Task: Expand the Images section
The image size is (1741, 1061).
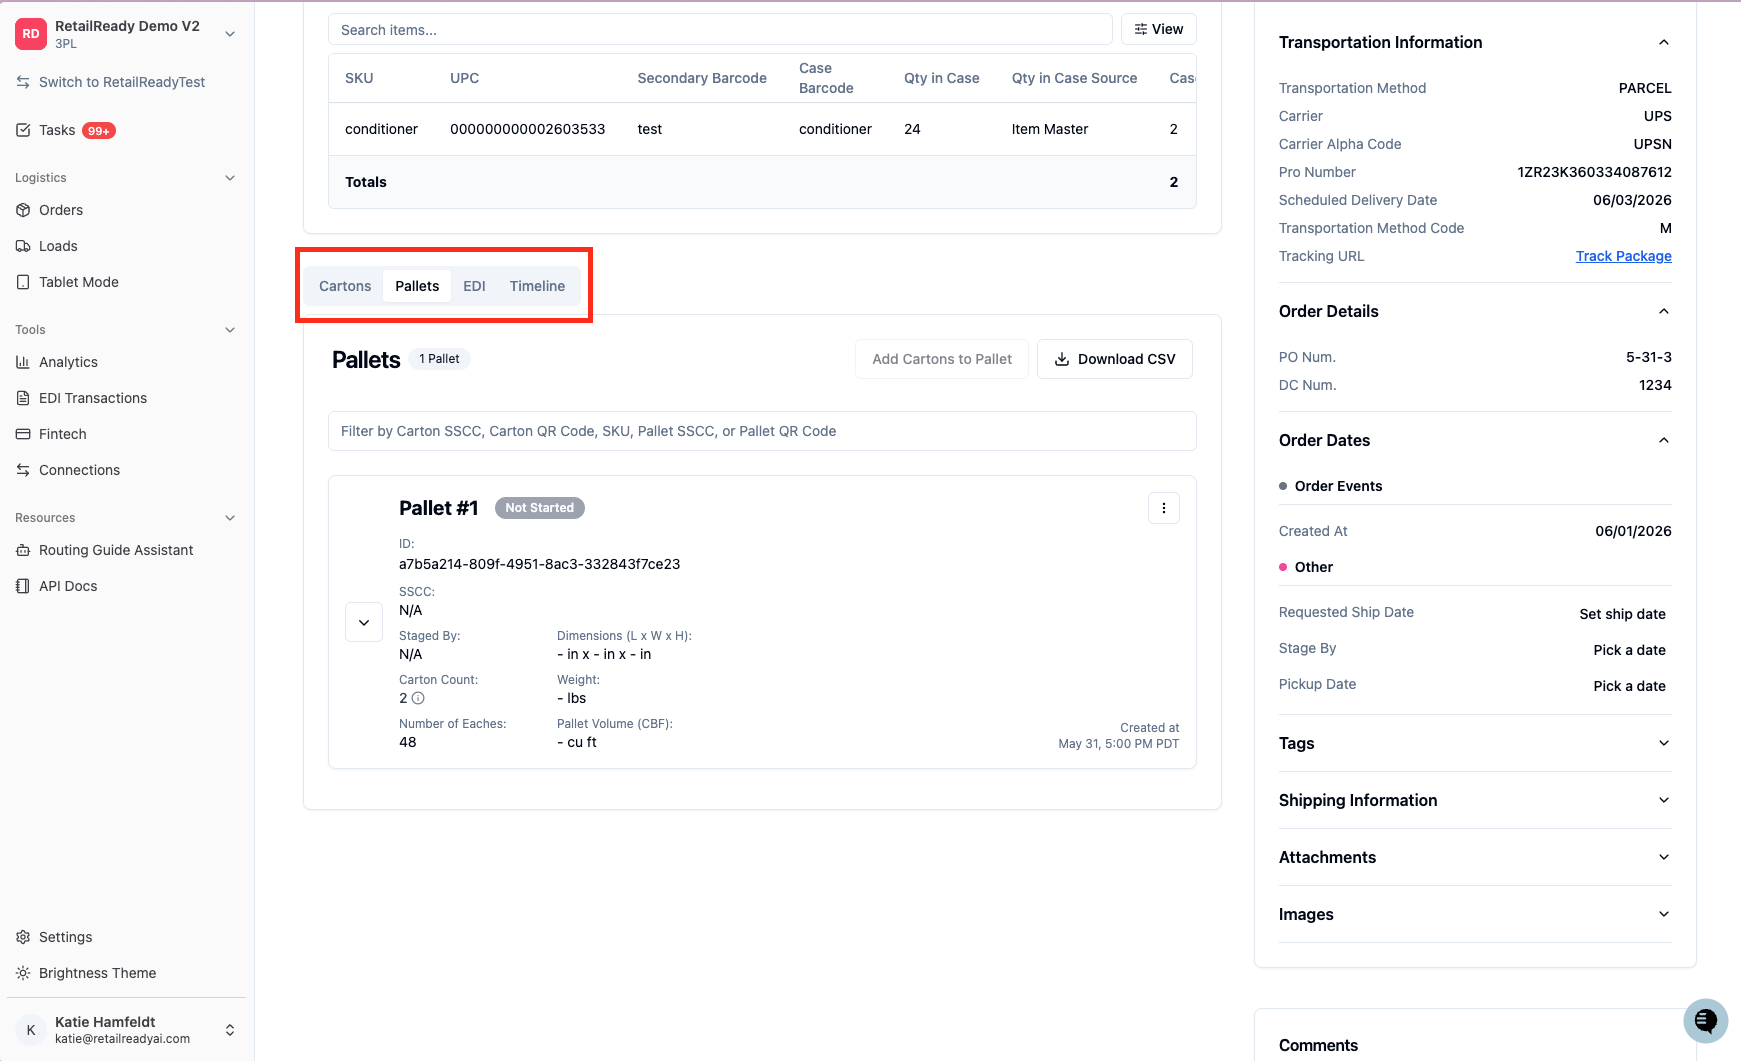Action: point(1664,914)
